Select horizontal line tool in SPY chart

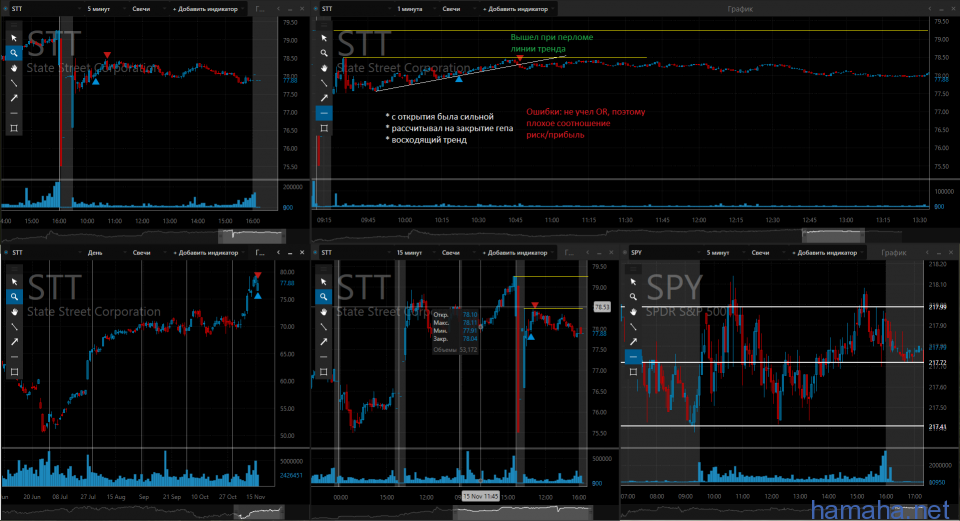pos(633,357)
